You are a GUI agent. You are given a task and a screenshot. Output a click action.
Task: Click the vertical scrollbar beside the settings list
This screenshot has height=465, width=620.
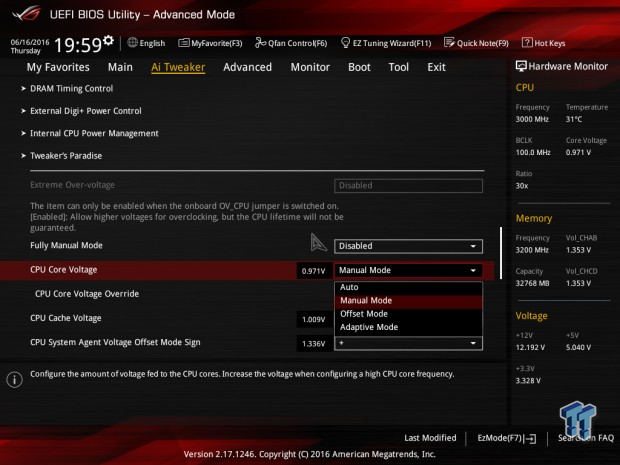point(501,253)
